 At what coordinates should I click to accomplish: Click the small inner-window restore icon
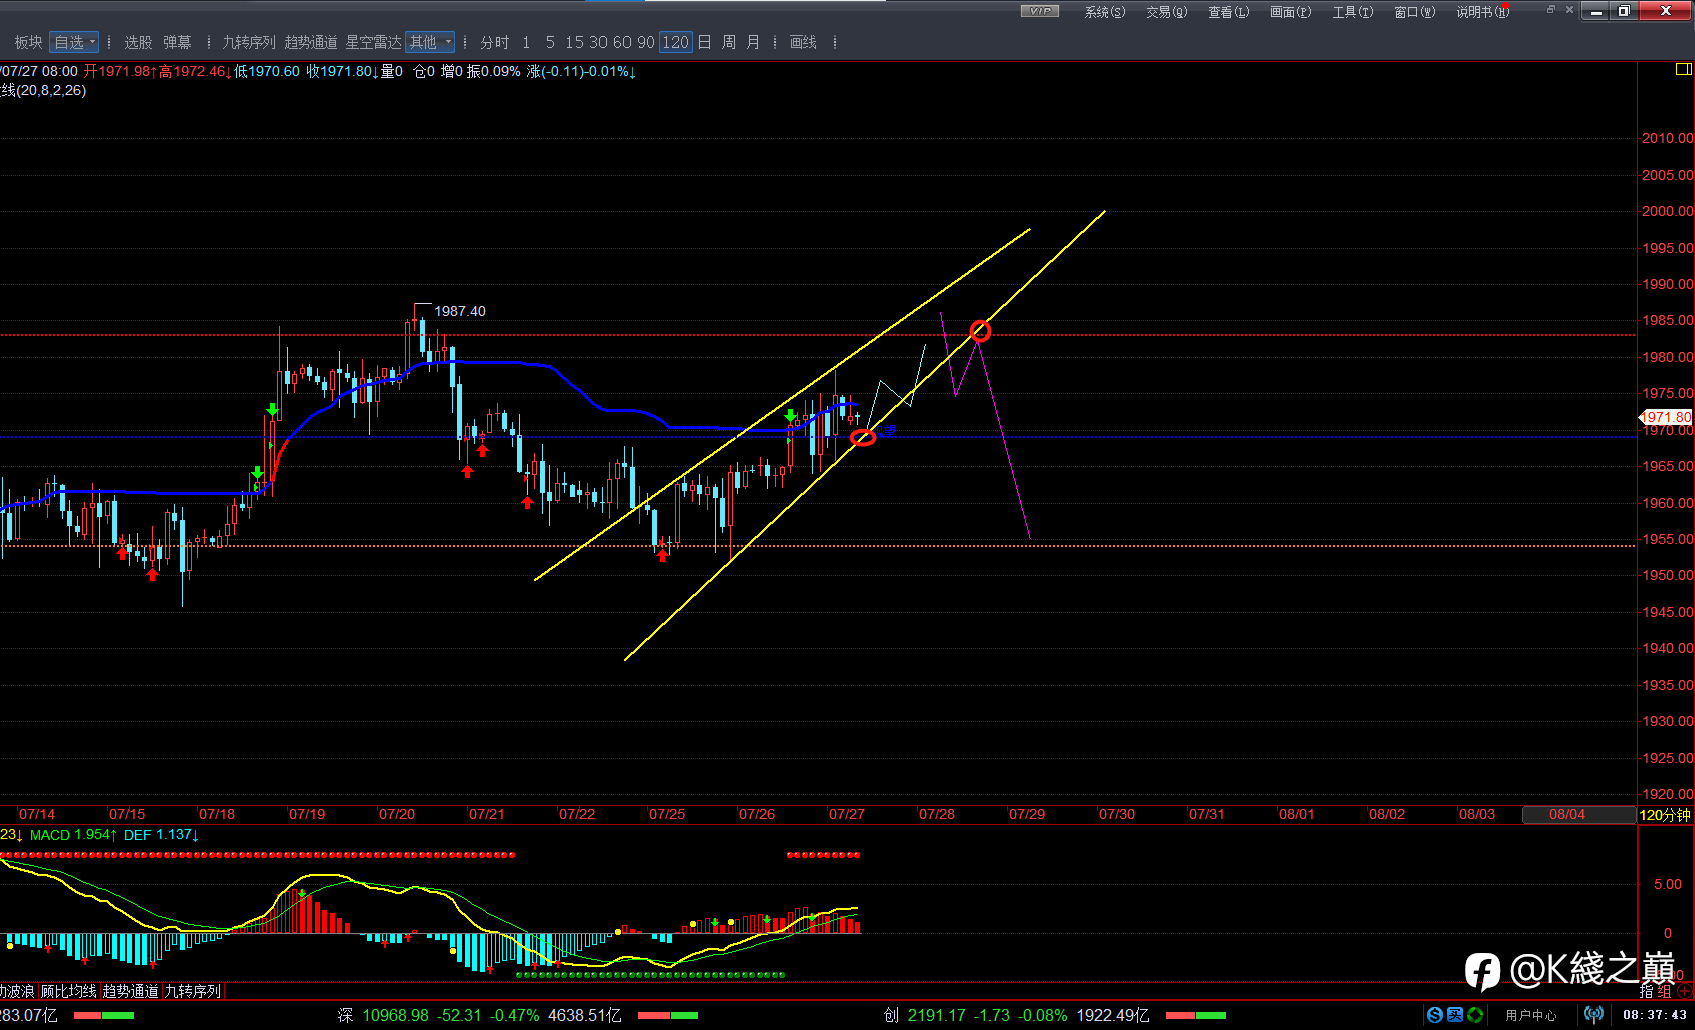tap(1551, 10)
